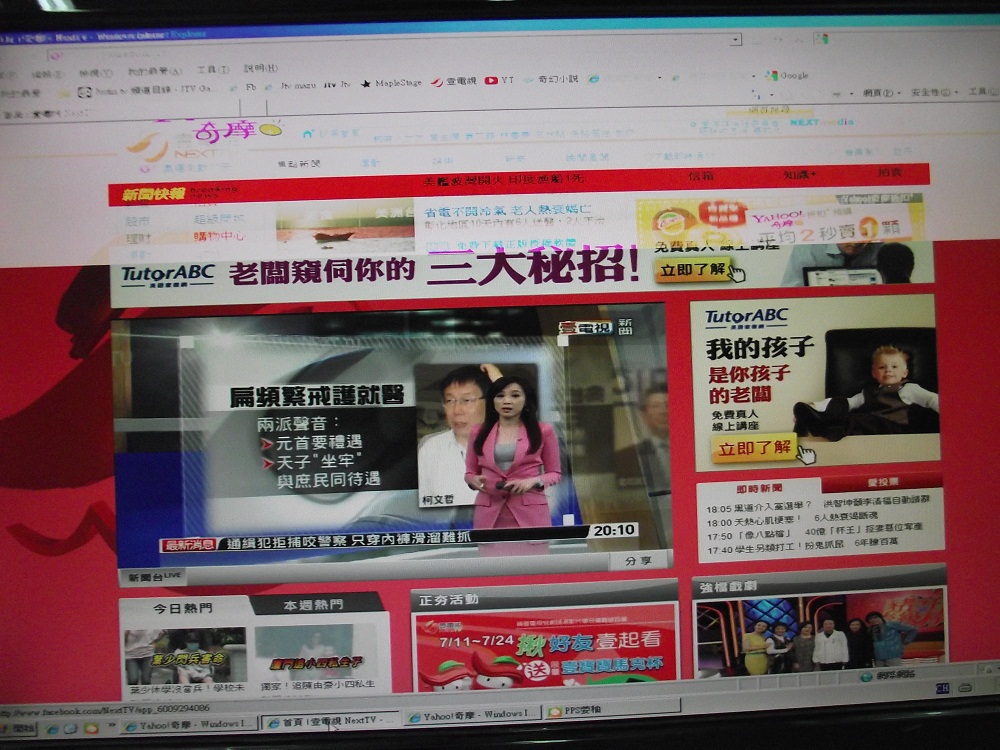Switch to the first Yahoo!奇摩 taskbar window

pyautogui.click(x=189, y=725)
